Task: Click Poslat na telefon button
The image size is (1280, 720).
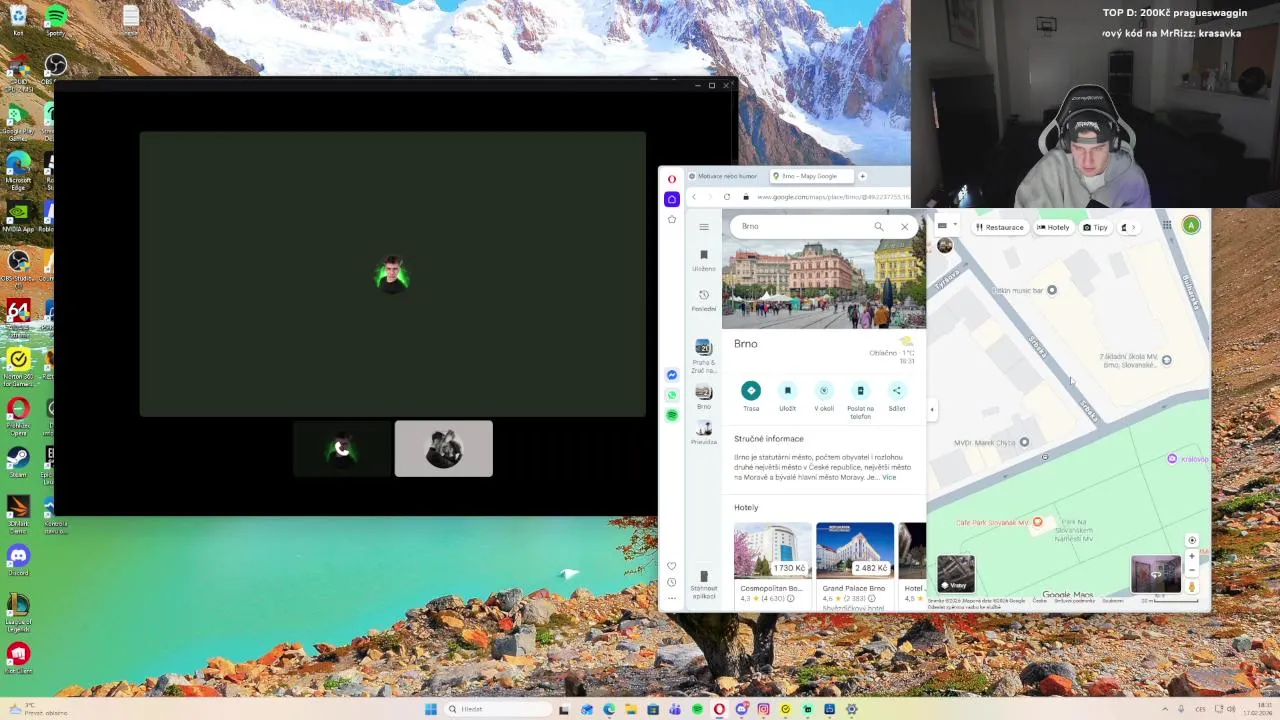Action: [860, 400]
